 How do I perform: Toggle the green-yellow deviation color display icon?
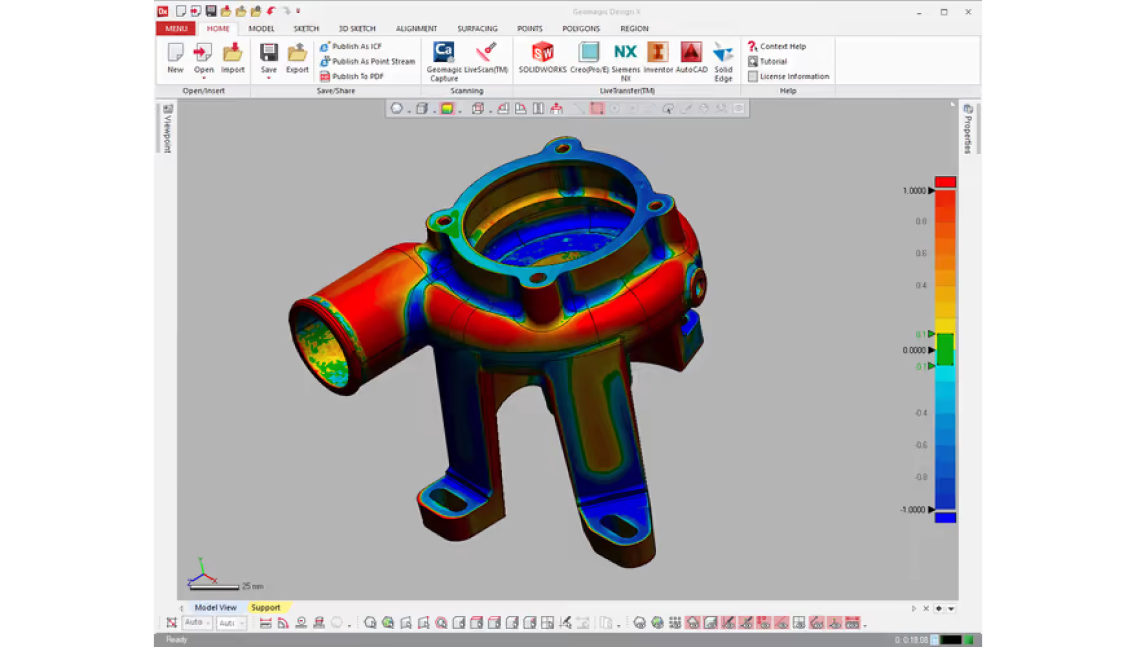coord(447,109)
